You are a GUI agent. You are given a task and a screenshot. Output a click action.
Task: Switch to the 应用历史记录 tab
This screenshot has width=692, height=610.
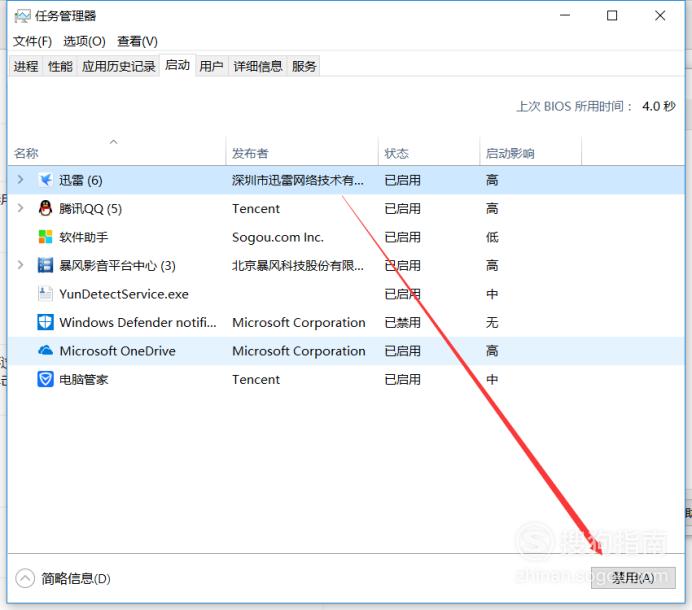(x=118, y=66)
